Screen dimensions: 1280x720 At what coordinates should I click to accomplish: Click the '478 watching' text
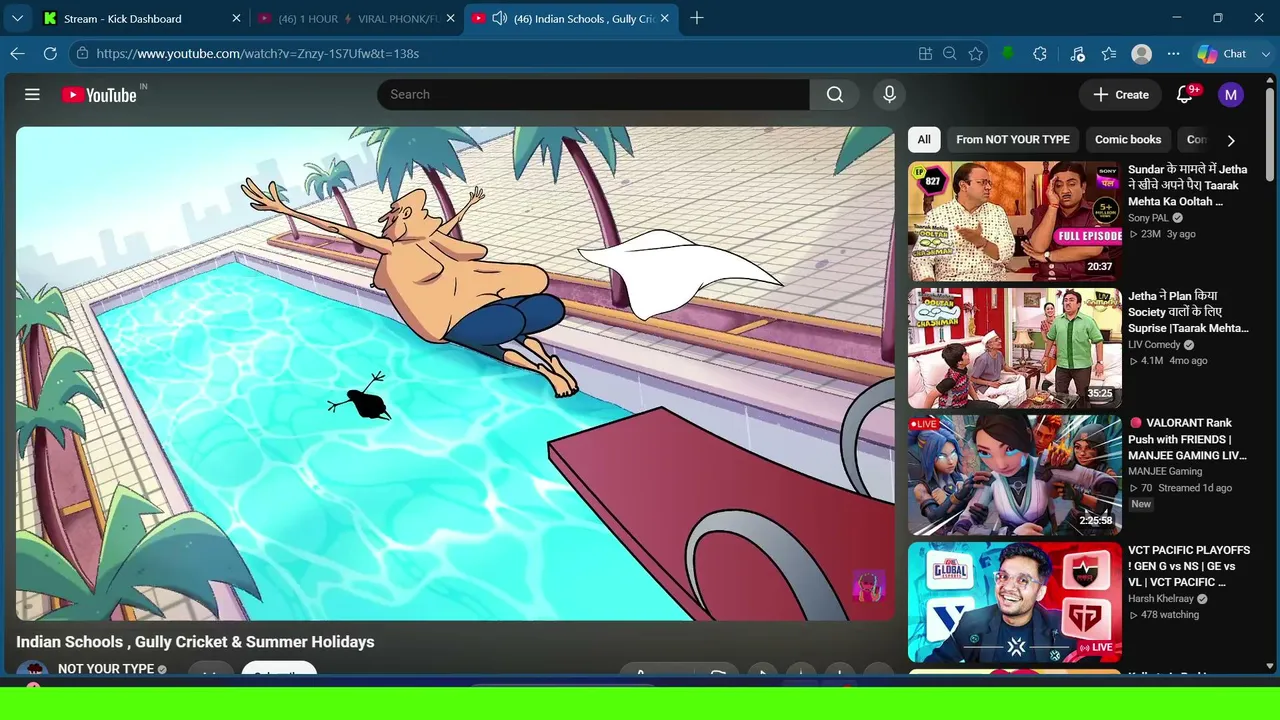1169,615
